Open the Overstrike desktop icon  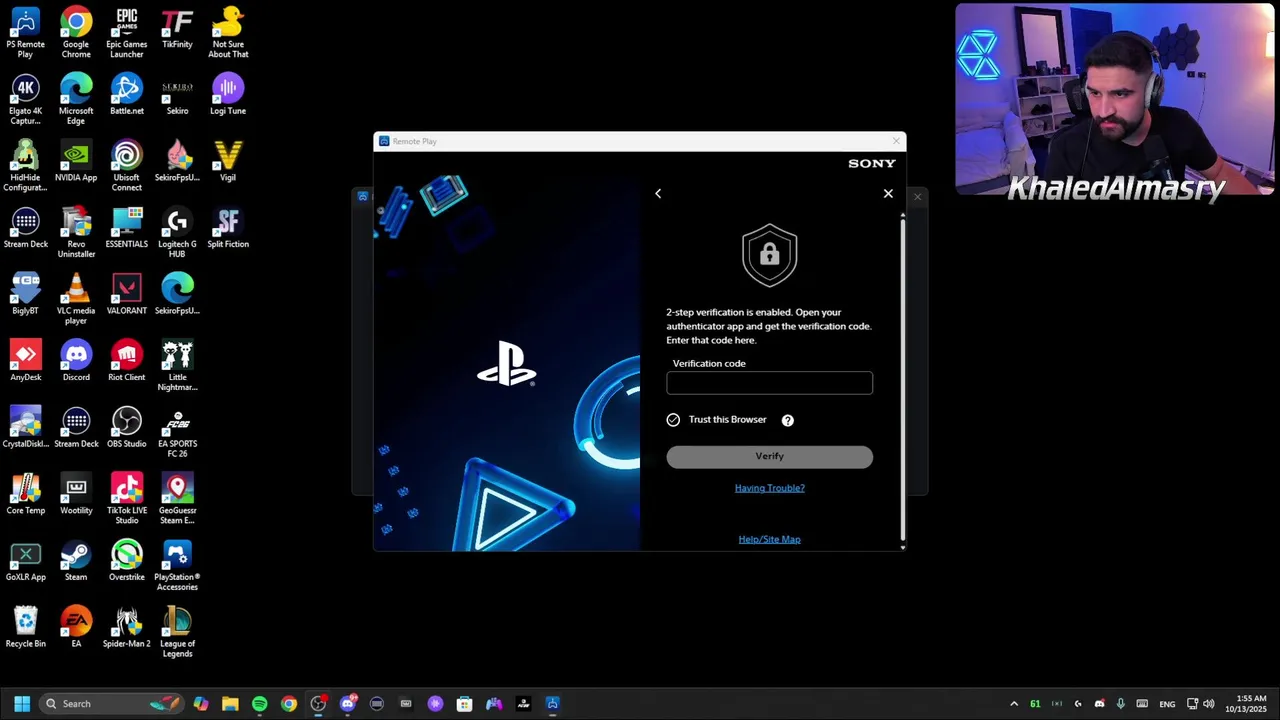pos(127,560)
